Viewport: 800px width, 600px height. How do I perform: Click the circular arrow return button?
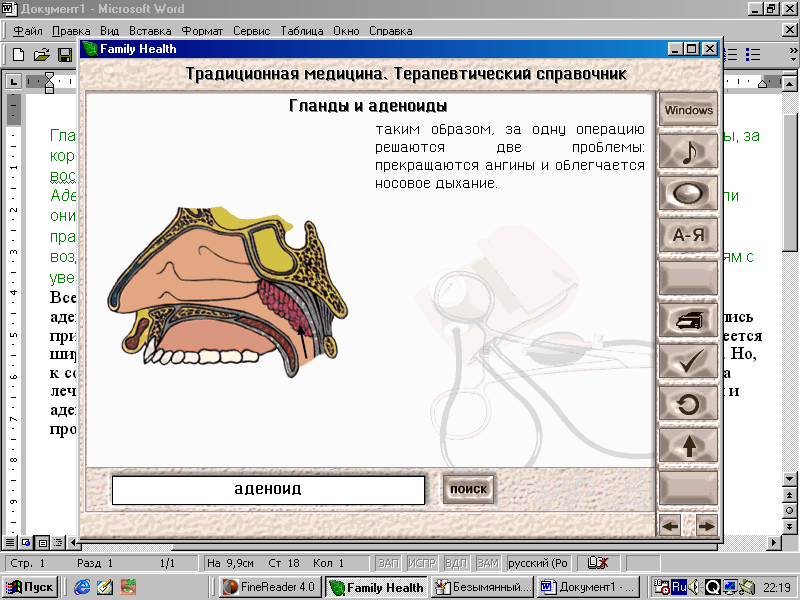tap(688, 403)
